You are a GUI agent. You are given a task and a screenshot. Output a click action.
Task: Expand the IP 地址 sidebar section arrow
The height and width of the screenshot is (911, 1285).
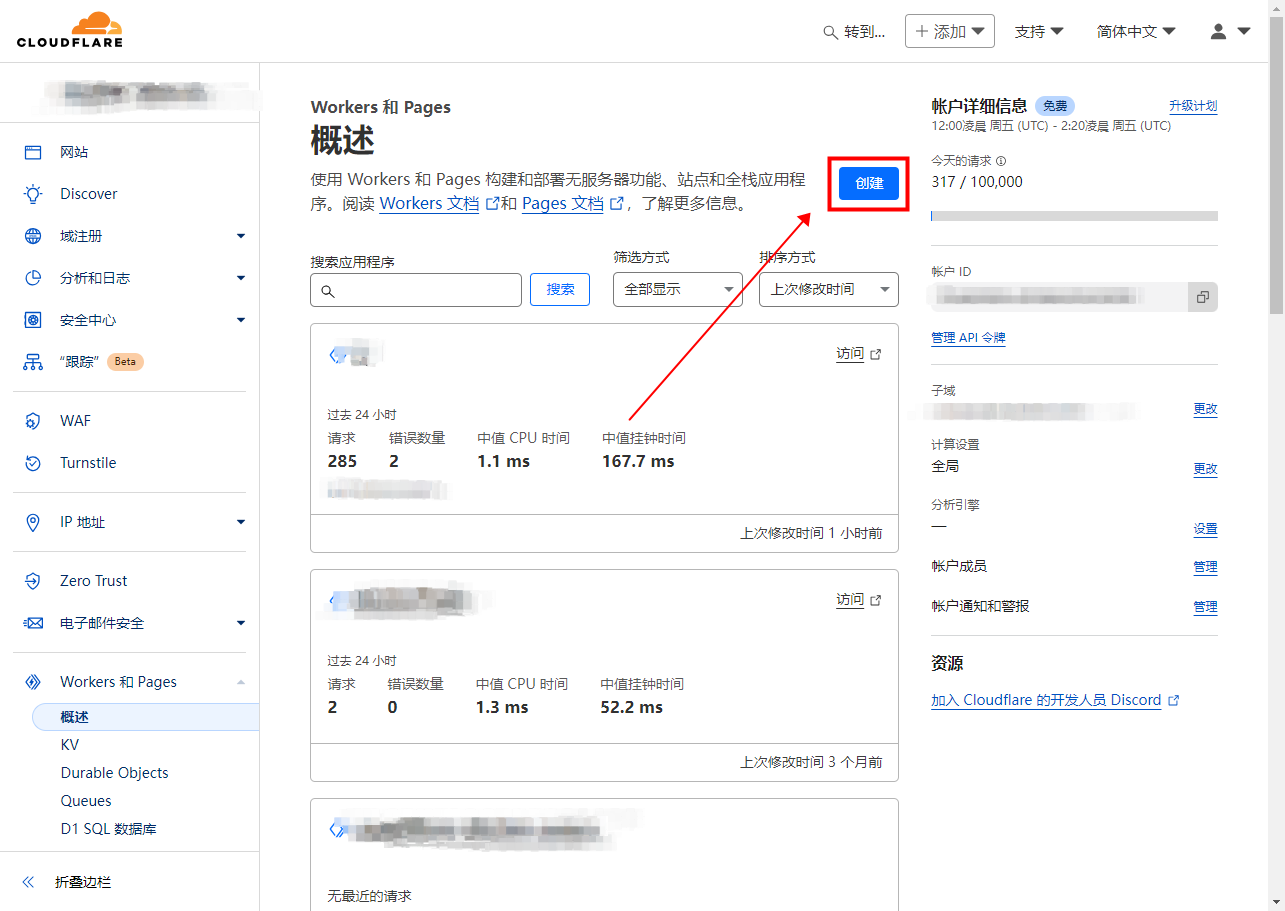point(241,522)
